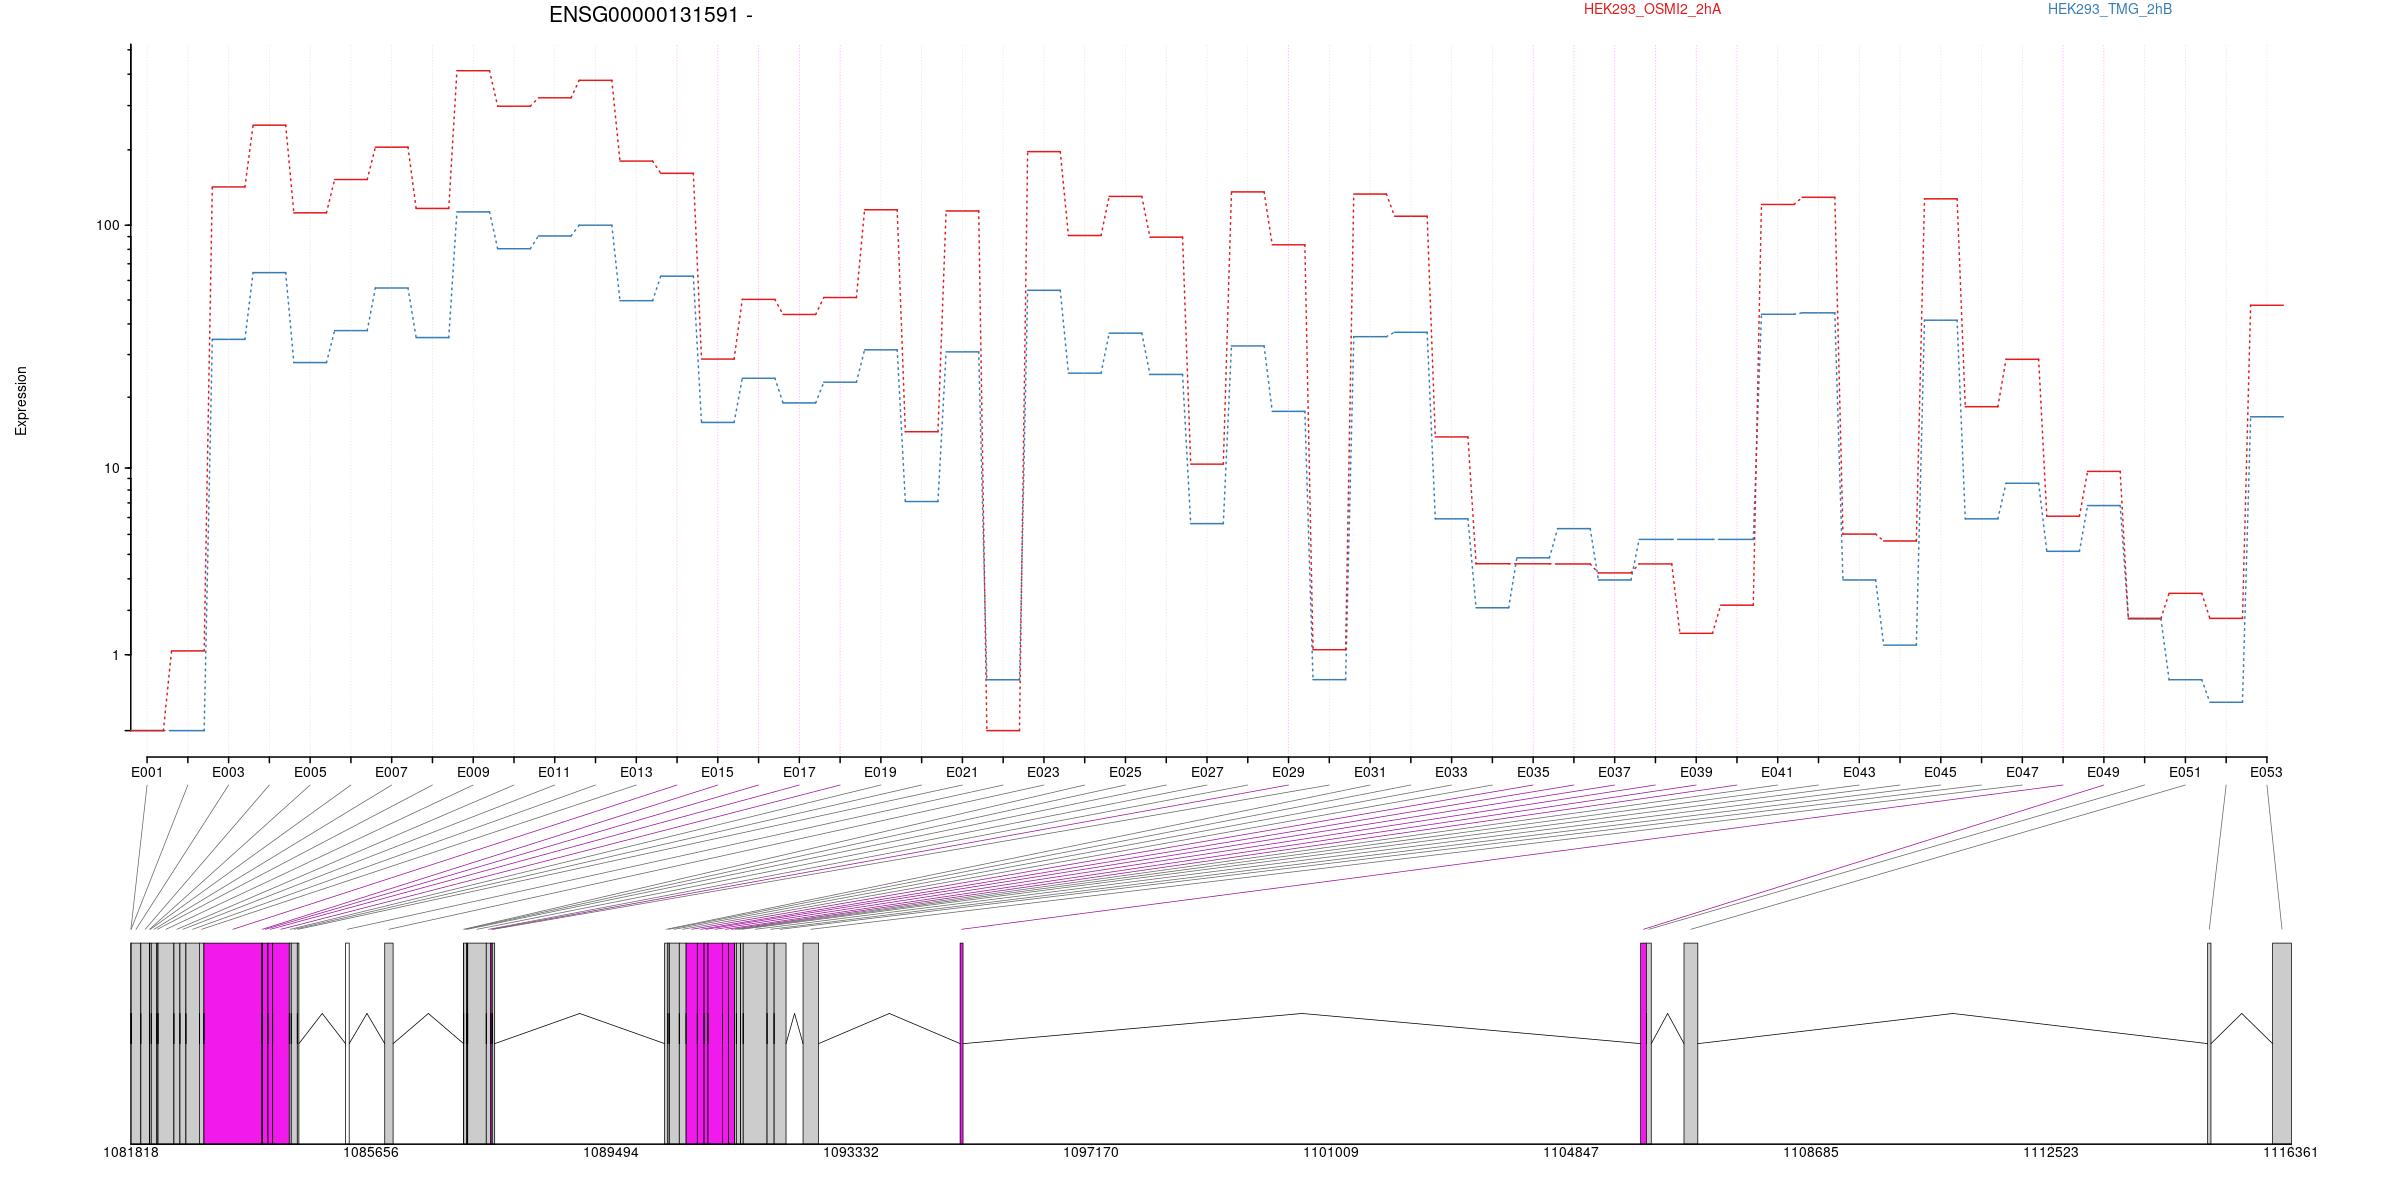Click the blue expression peak above E009

pyautogui.click(x=473, y=212)
